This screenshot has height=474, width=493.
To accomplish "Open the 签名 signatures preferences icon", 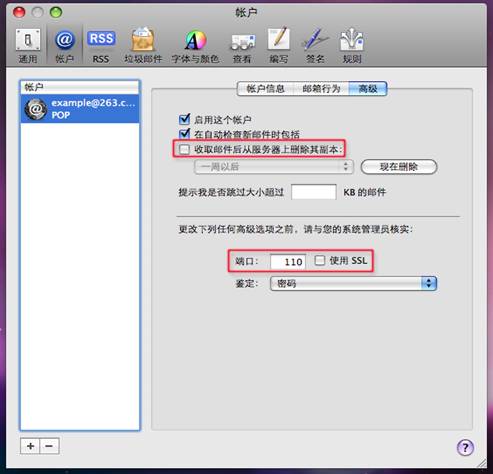I will coord(315,45).
